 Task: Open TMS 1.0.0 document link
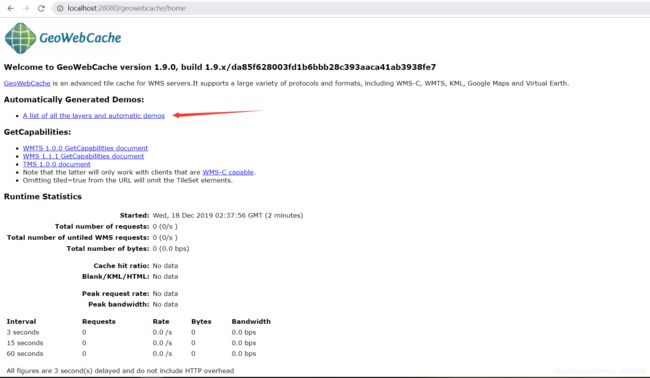click(57, 164)
